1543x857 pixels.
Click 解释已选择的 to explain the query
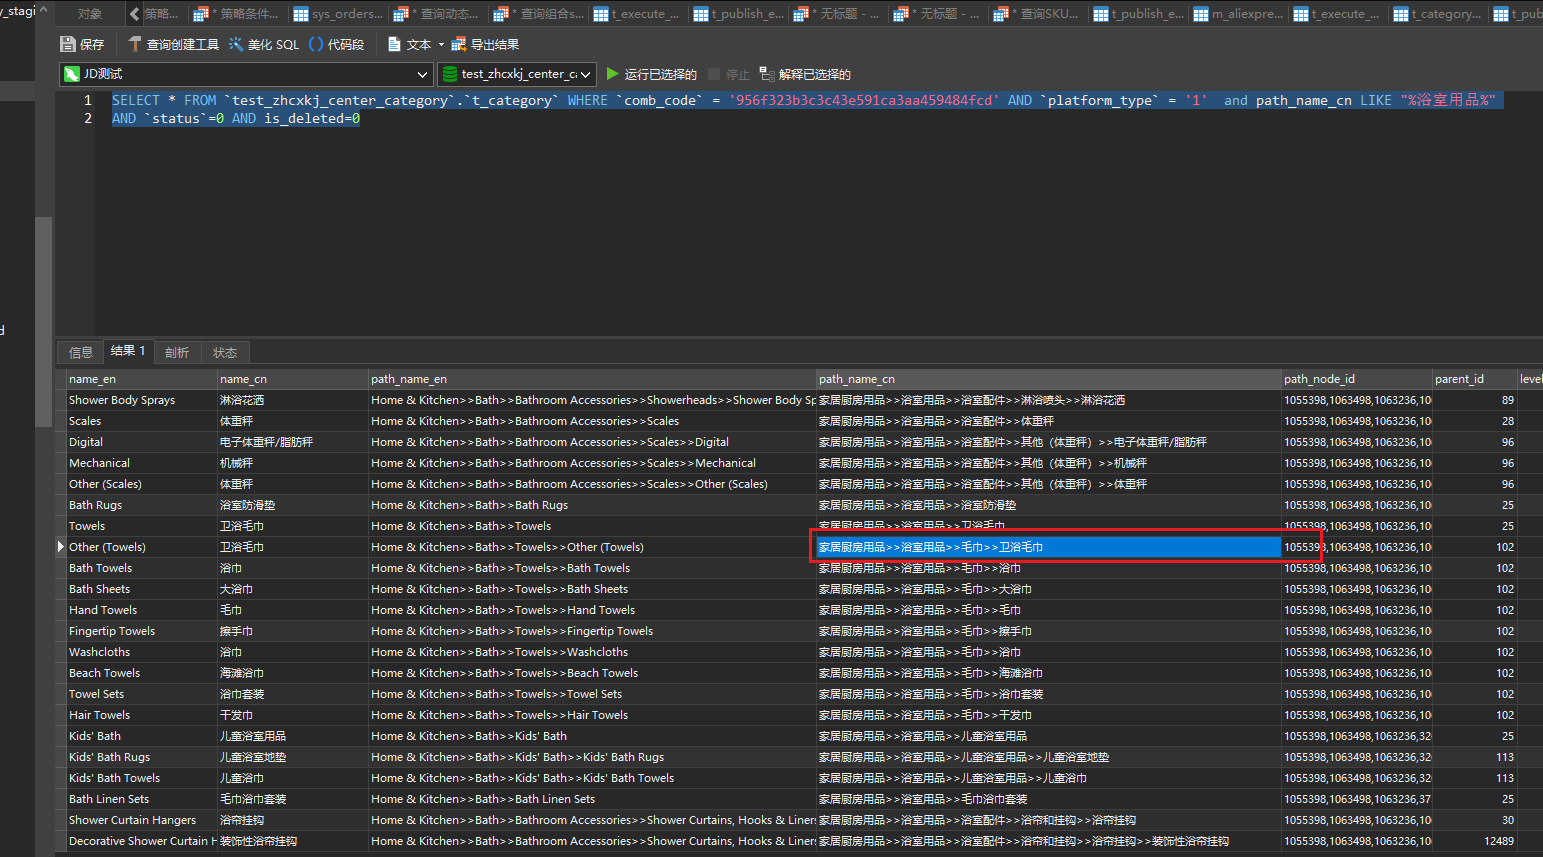click(805, 74)
